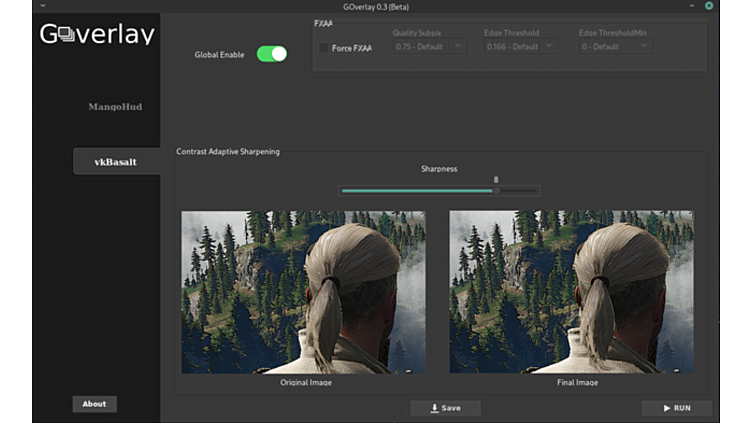Click the Sharpness slider handle
Viewport: 752px width, 423px height.
(x=494, y=190)
